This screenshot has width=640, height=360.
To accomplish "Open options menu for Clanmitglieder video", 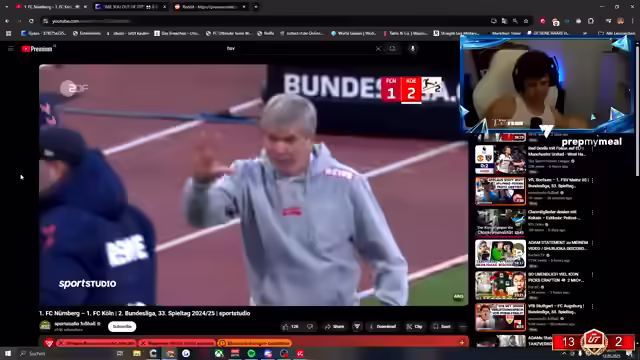I will [592, 212].
